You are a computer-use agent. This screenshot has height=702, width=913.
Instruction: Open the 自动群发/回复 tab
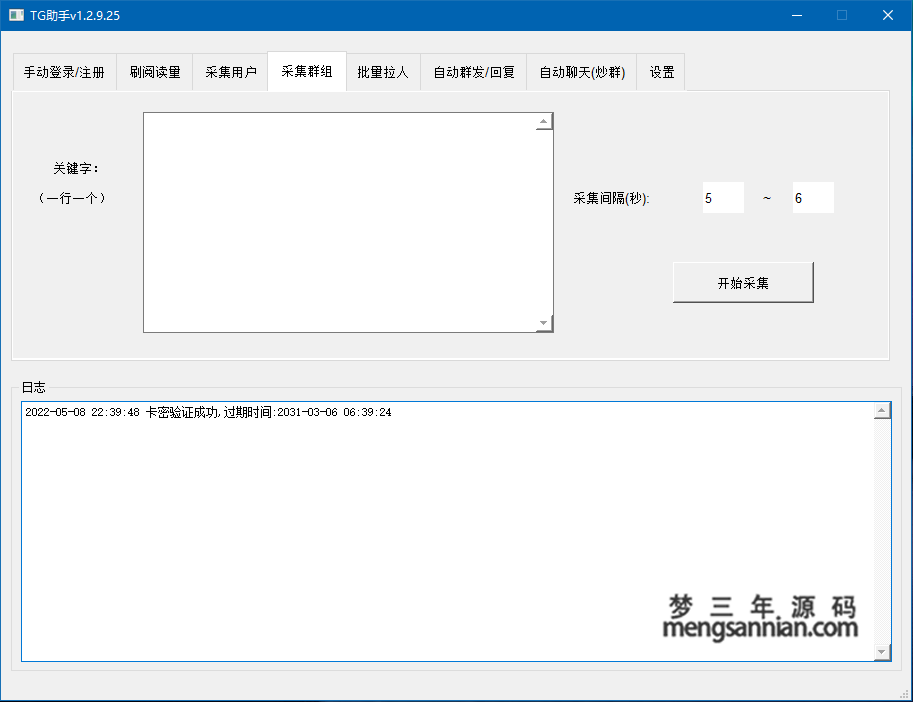(474, 72)
